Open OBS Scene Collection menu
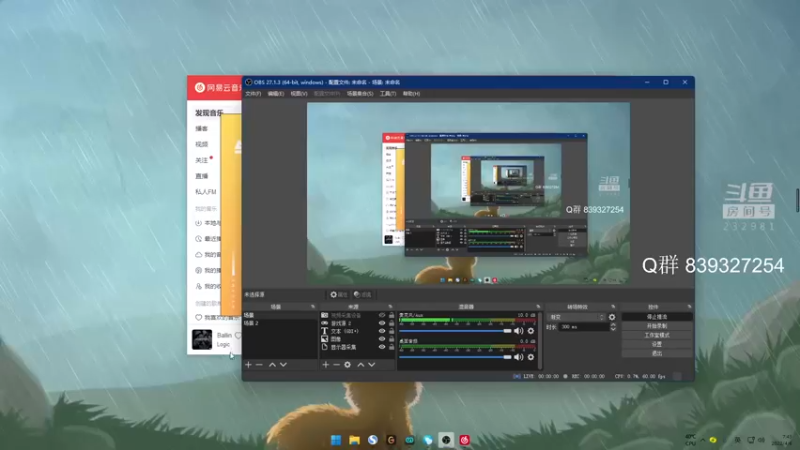 pyautogui.click(x=360, y=94)
